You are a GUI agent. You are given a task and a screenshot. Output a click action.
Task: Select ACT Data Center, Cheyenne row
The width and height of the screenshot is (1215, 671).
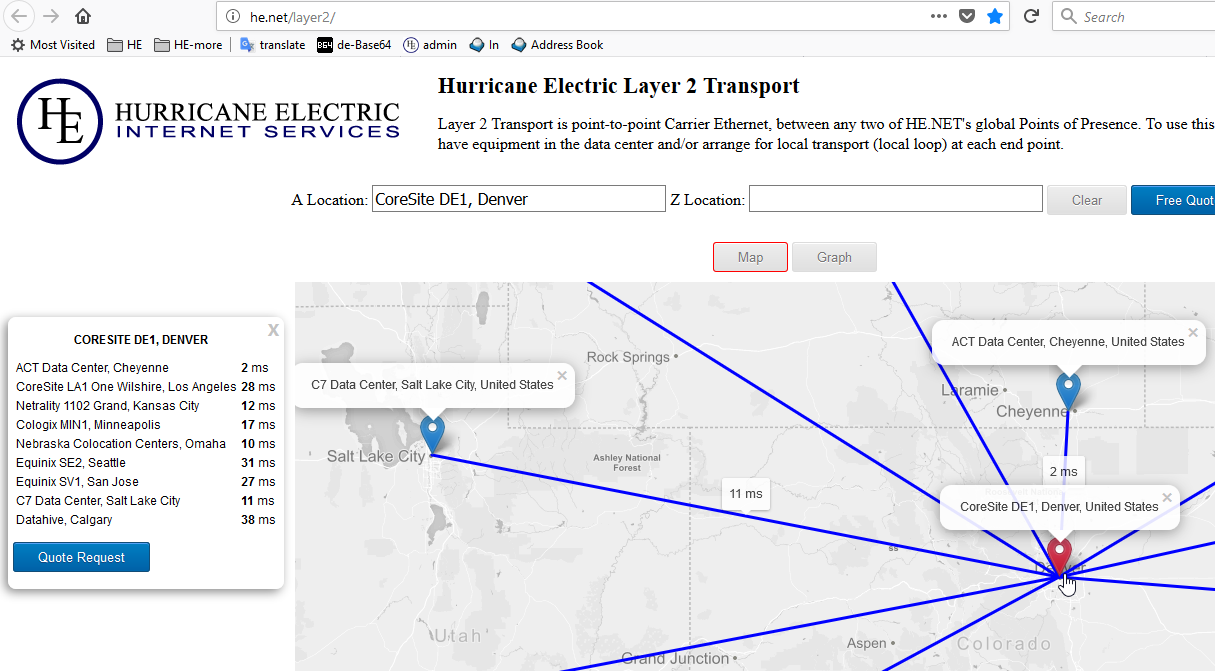click(x=145, y=368)
